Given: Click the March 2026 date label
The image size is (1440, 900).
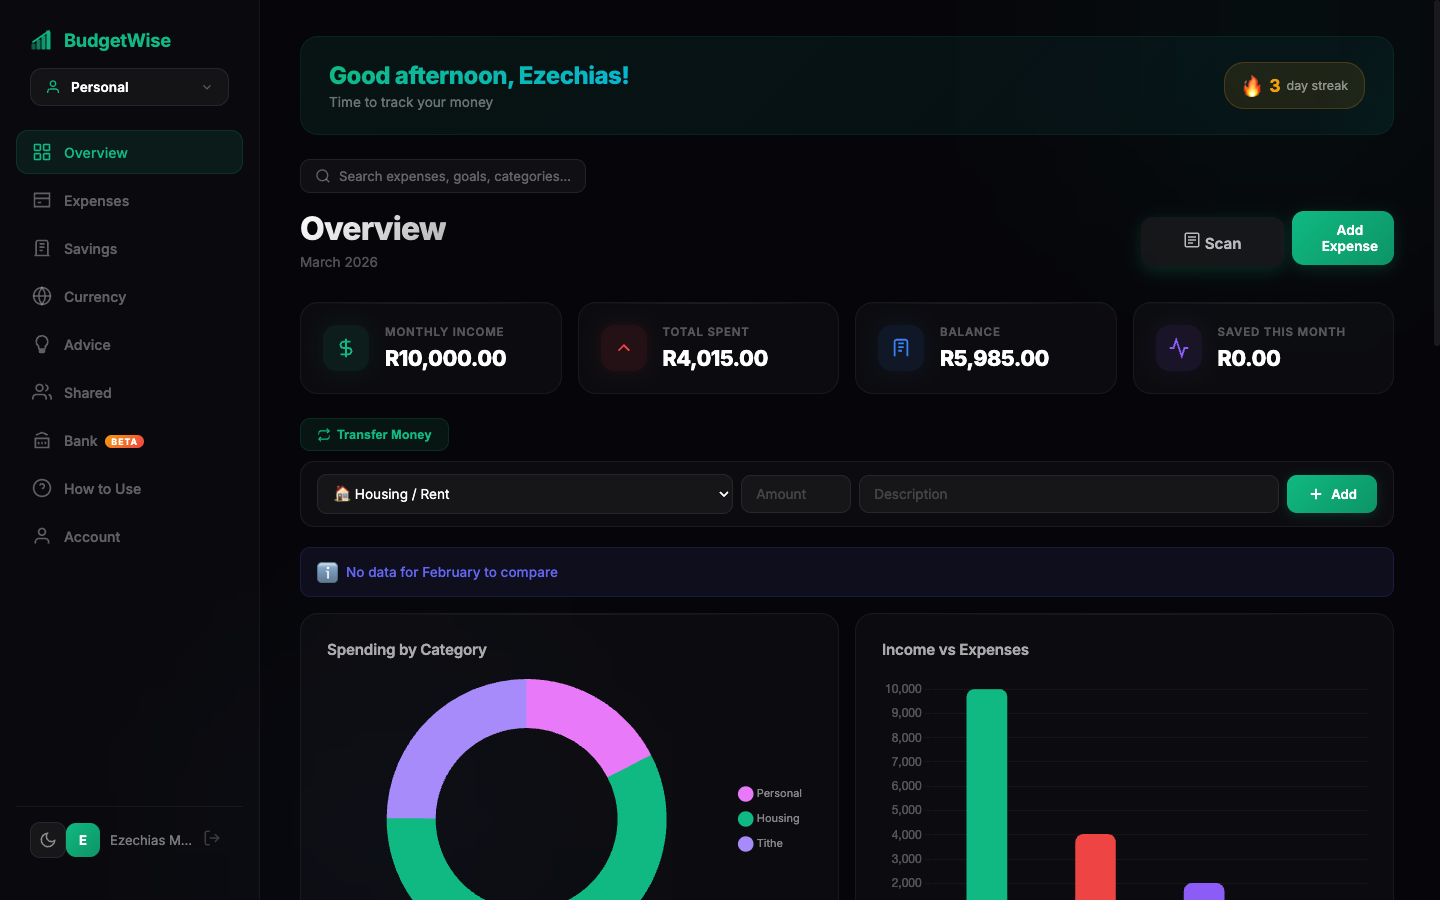Looking at the screenshot, I should click(339, 262).
